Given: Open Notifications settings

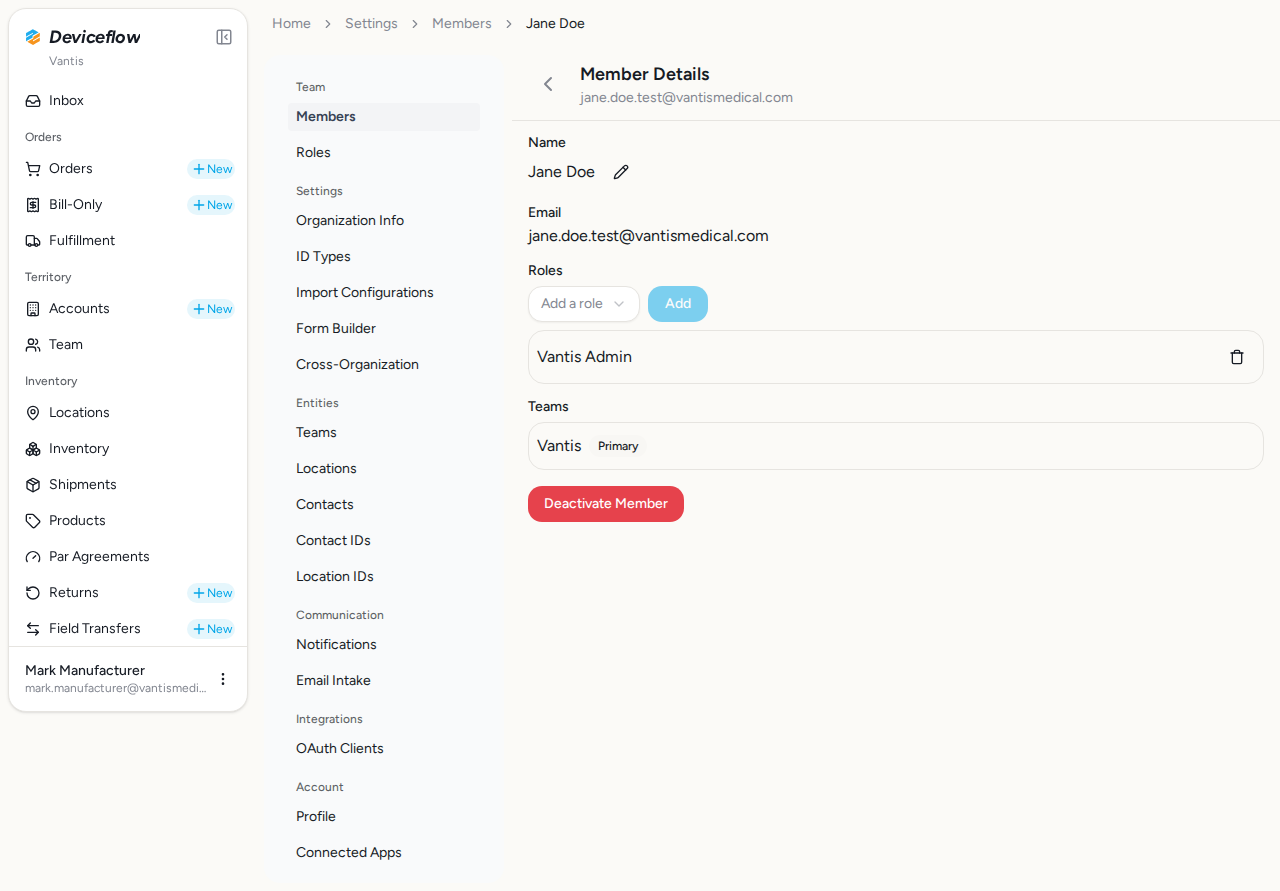Looking at the screenshot, I should (x=384, y=645).
